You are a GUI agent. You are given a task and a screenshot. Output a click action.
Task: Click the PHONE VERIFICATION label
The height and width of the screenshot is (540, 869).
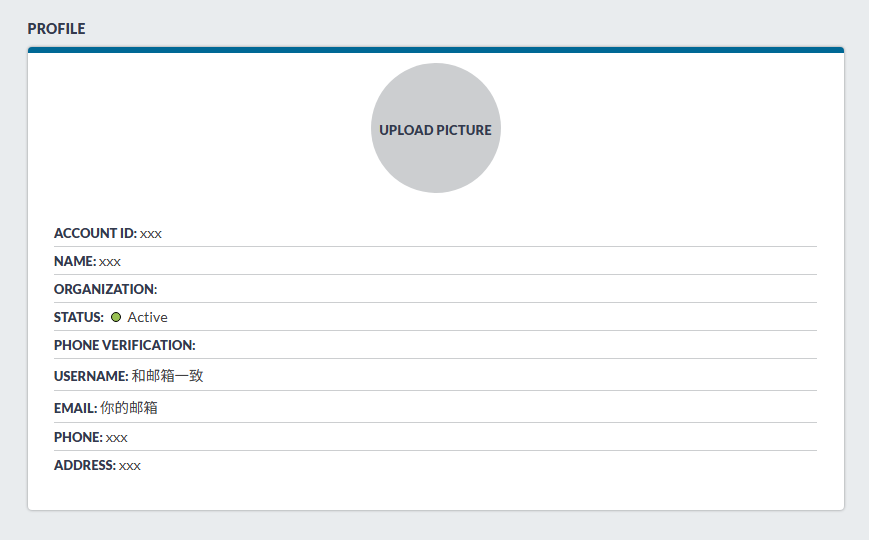pos(124,345)
